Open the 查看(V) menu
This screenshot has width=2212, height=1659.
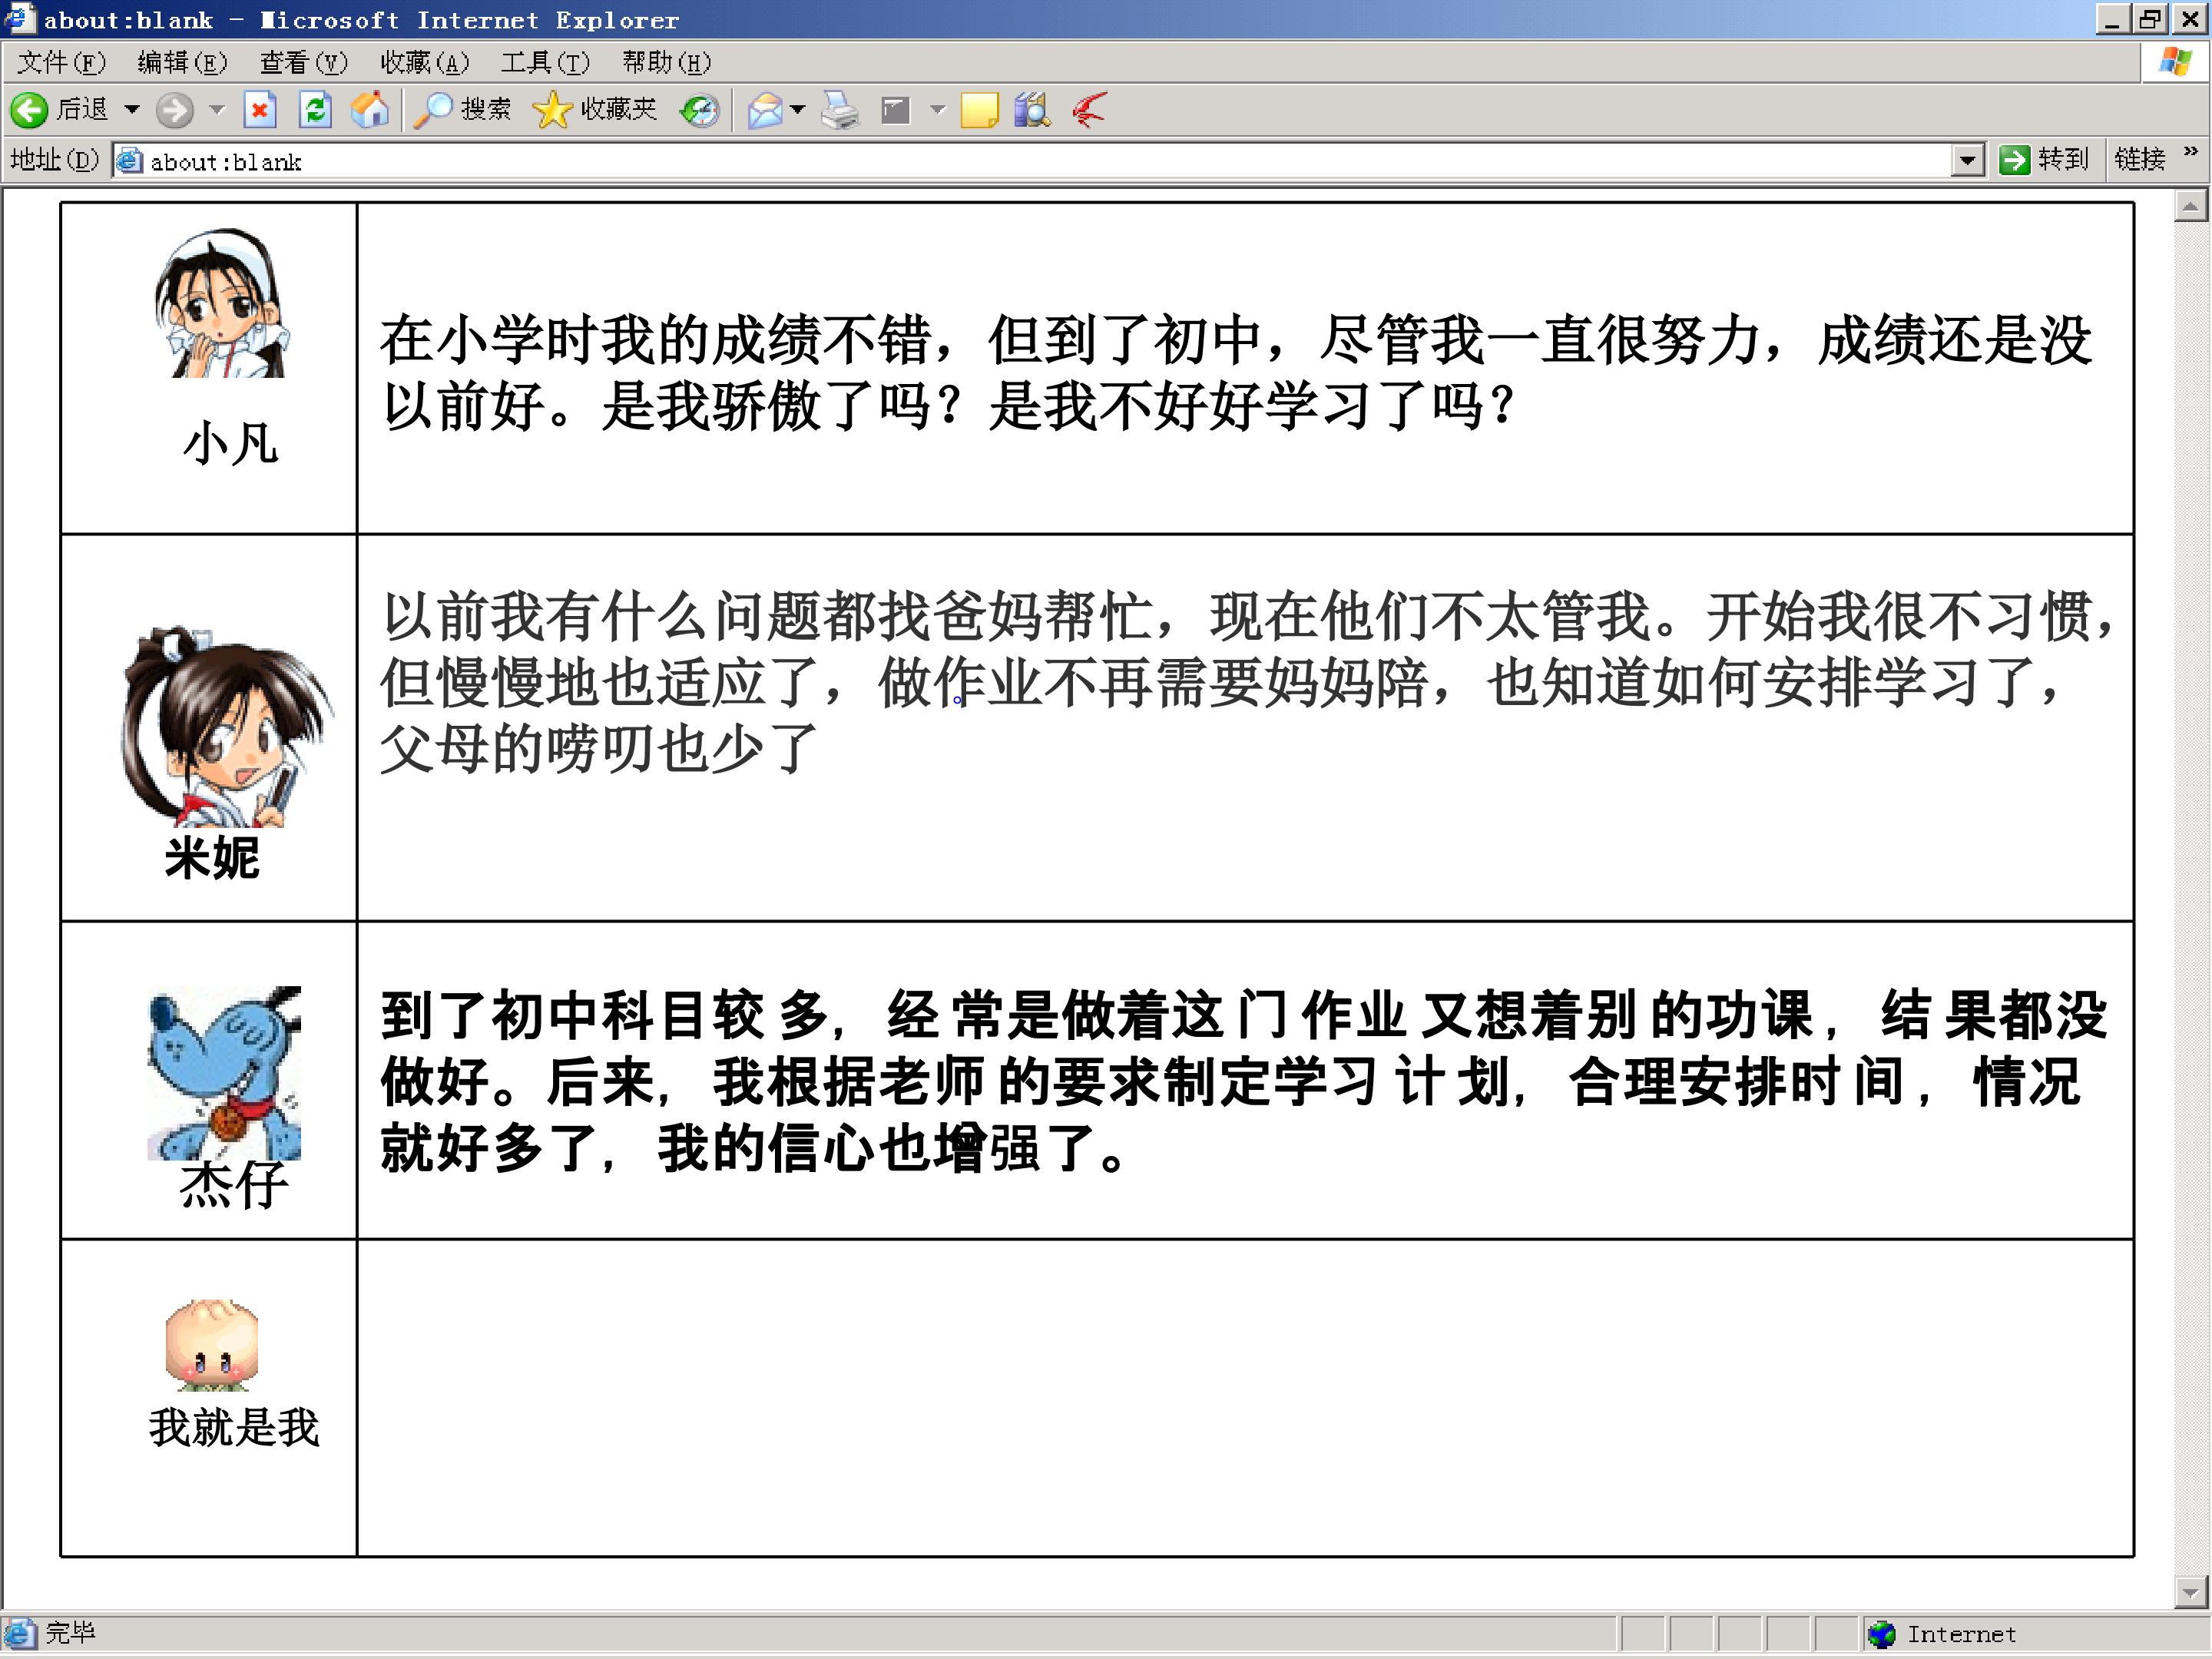pyautogui.click(x=304, y=63)
